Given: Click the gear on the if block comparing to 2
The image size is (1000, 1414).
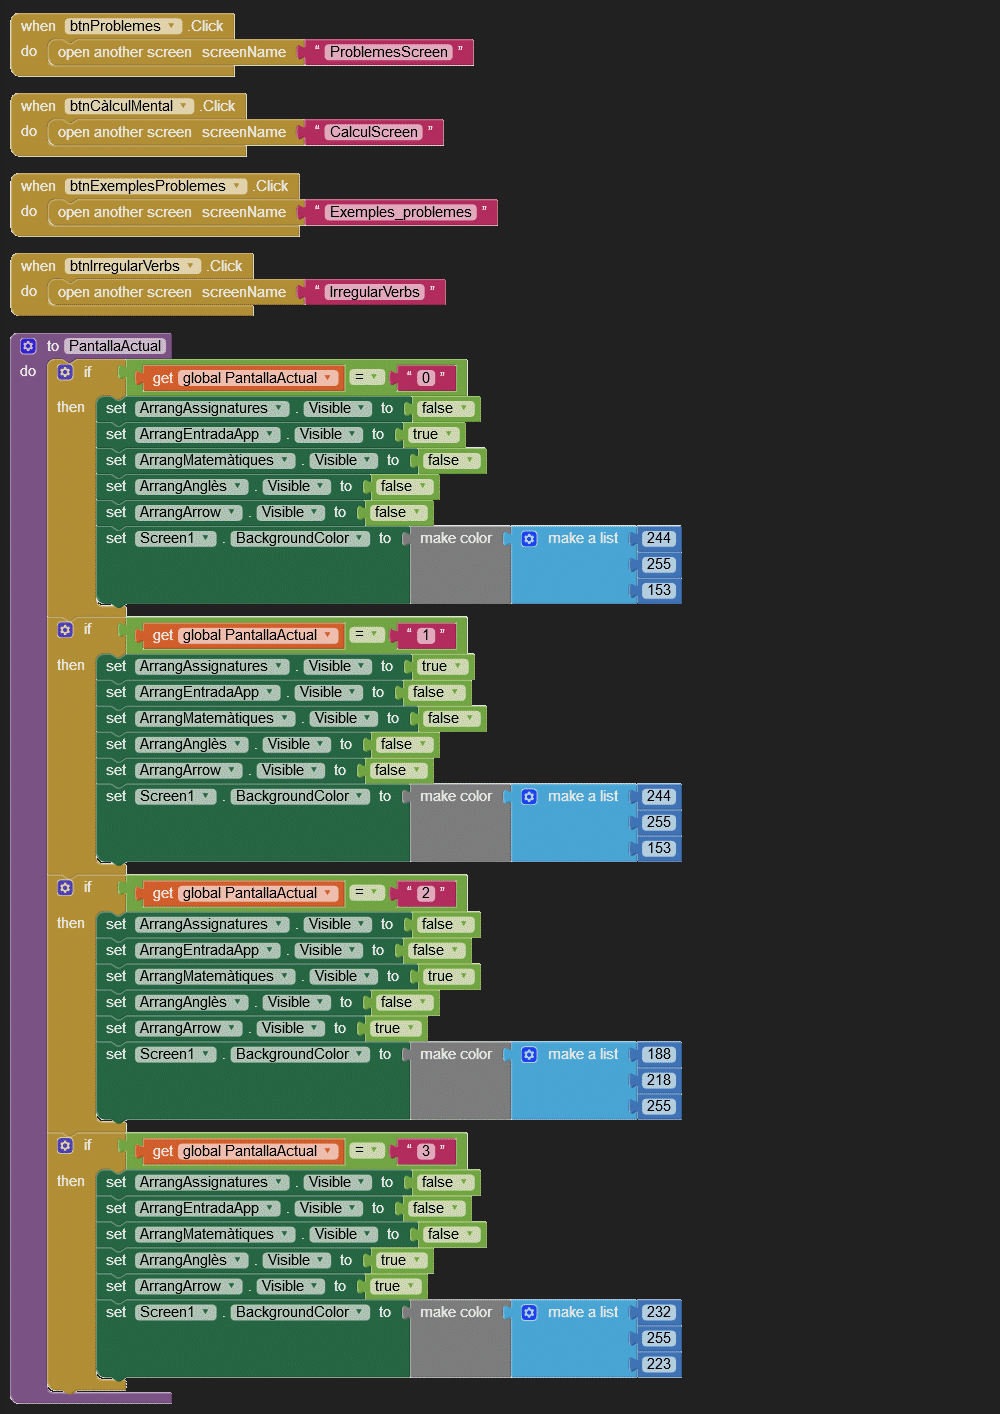Looking at the screenshot, I should click(65, 888).
